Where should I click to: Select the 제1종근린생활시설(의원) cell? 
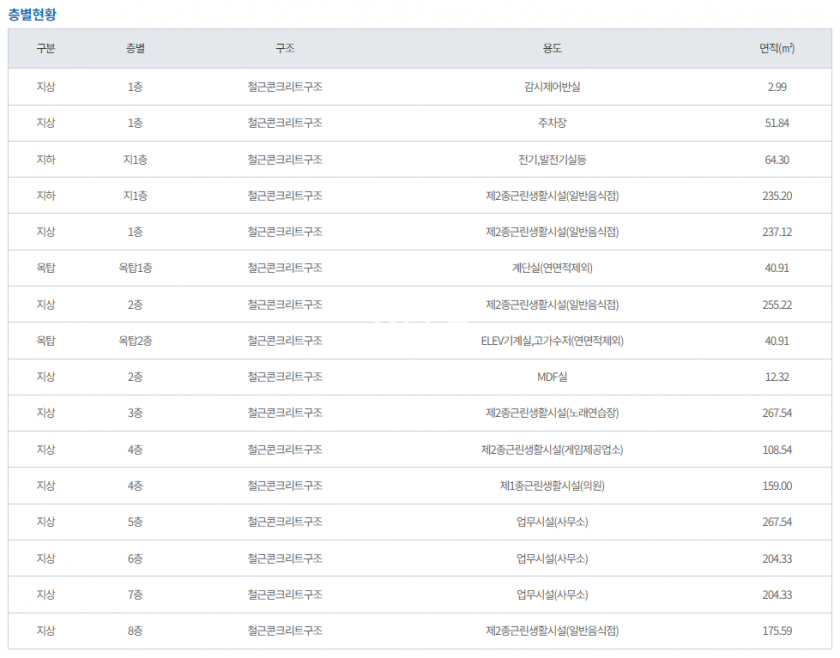point(552,486)
